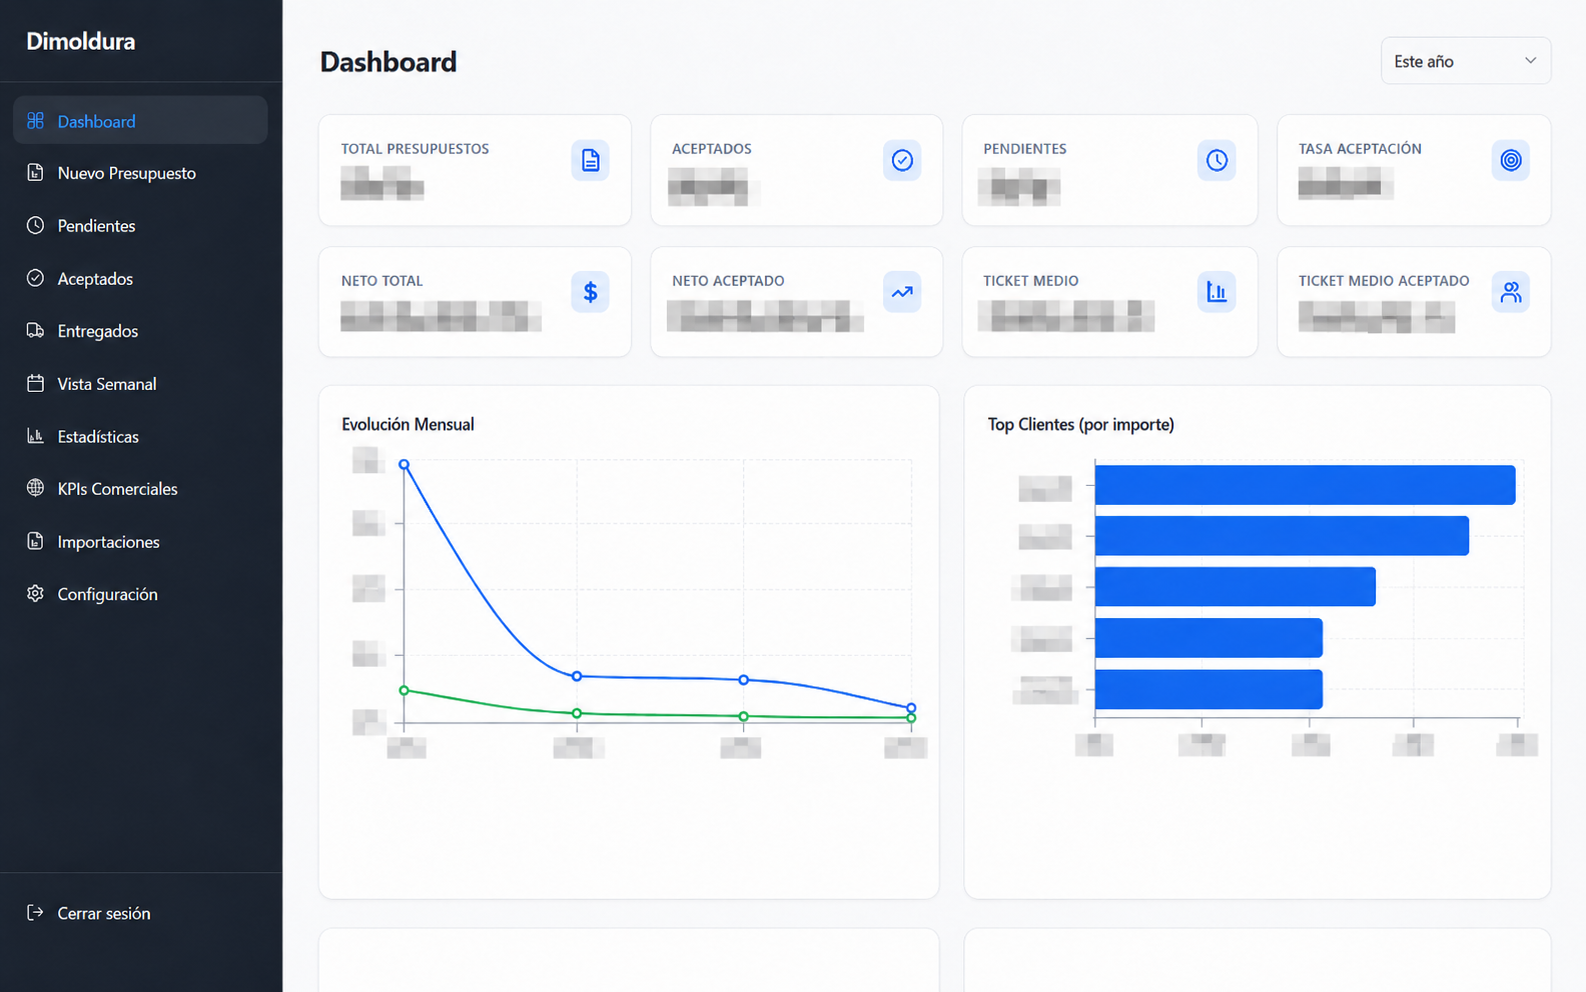The height and width of the screenshot is (992, 1586).
Task: Click the trending arrow icon in Neto Aceptado card
Action: click(x=902, y=292)
